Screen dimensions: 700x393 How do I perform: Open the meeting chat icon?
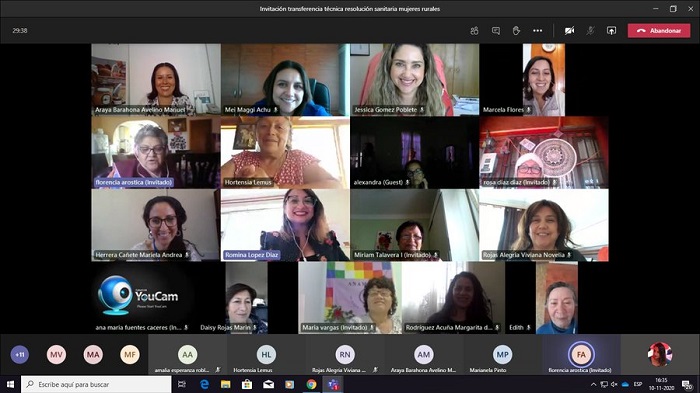(x=496, y=31)
